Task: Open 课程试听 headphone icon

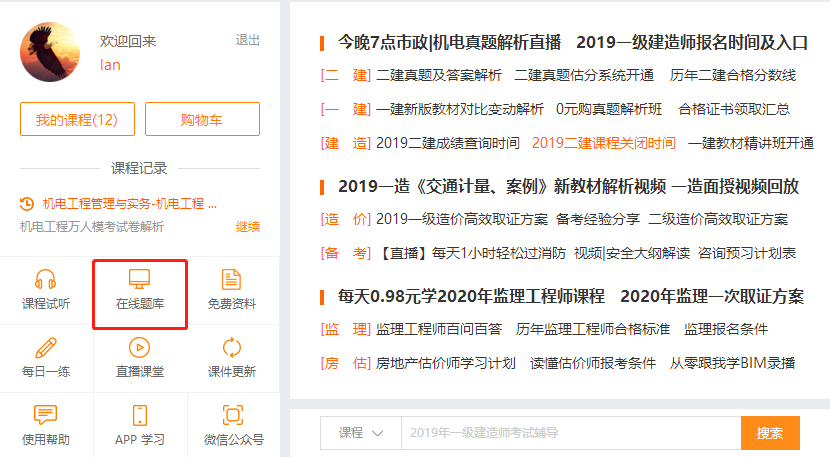Action: [x=46, y=280]
